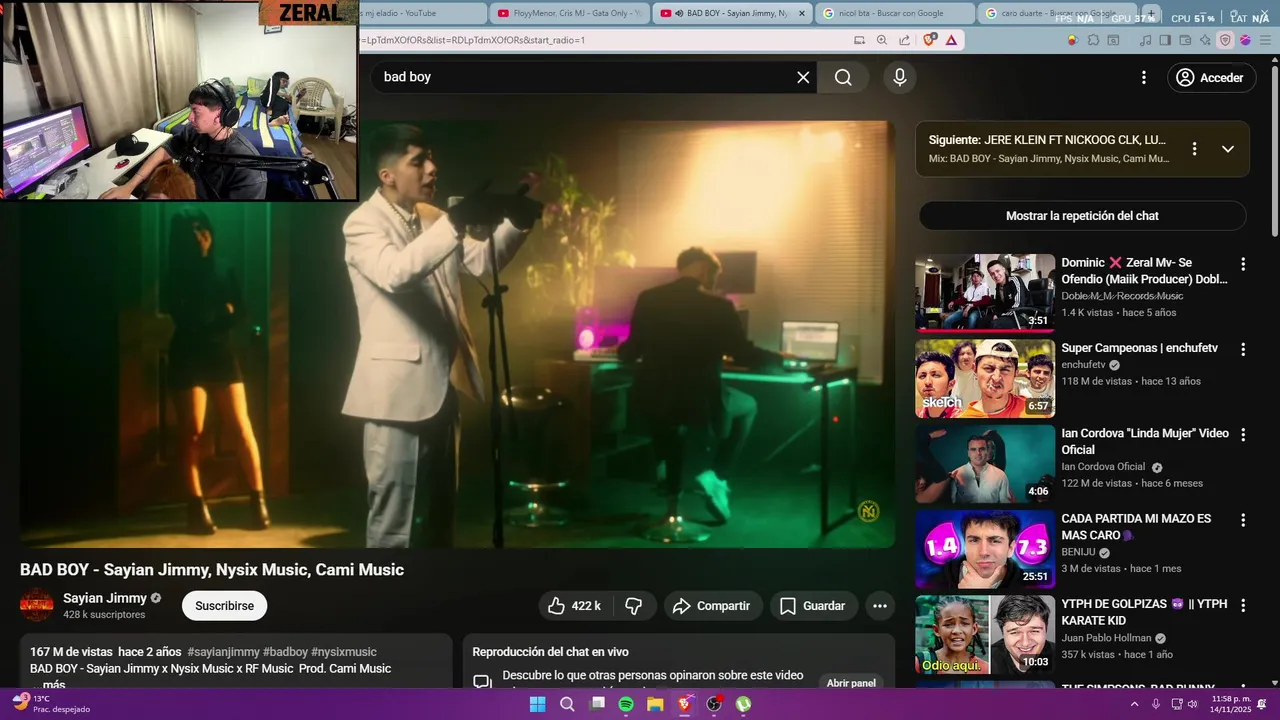This screenshot has height=720, width=1280.
Task: Open Windows Start menu
Action: pyautogui.click(x=537, y=704)
